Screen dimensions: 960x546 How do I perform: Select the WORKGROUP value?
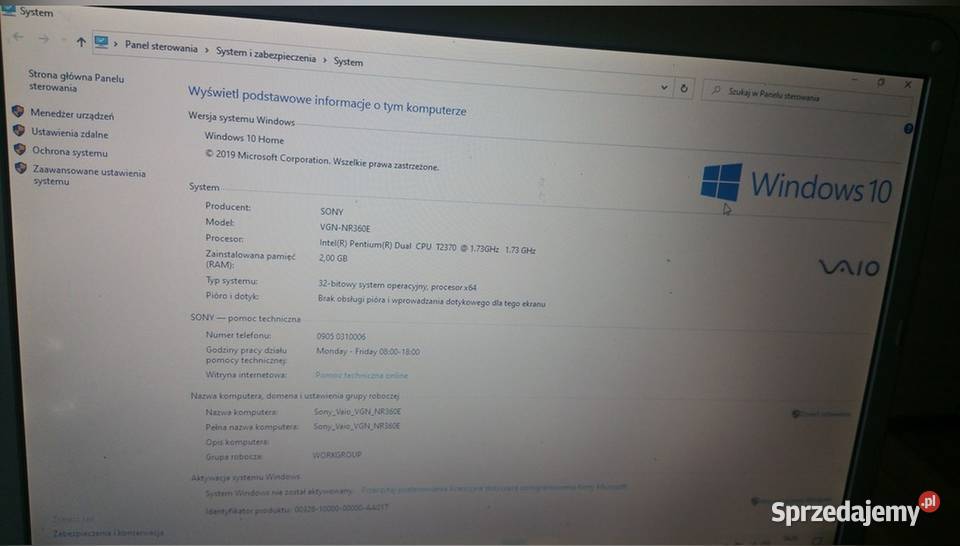[x=337, y=455]
